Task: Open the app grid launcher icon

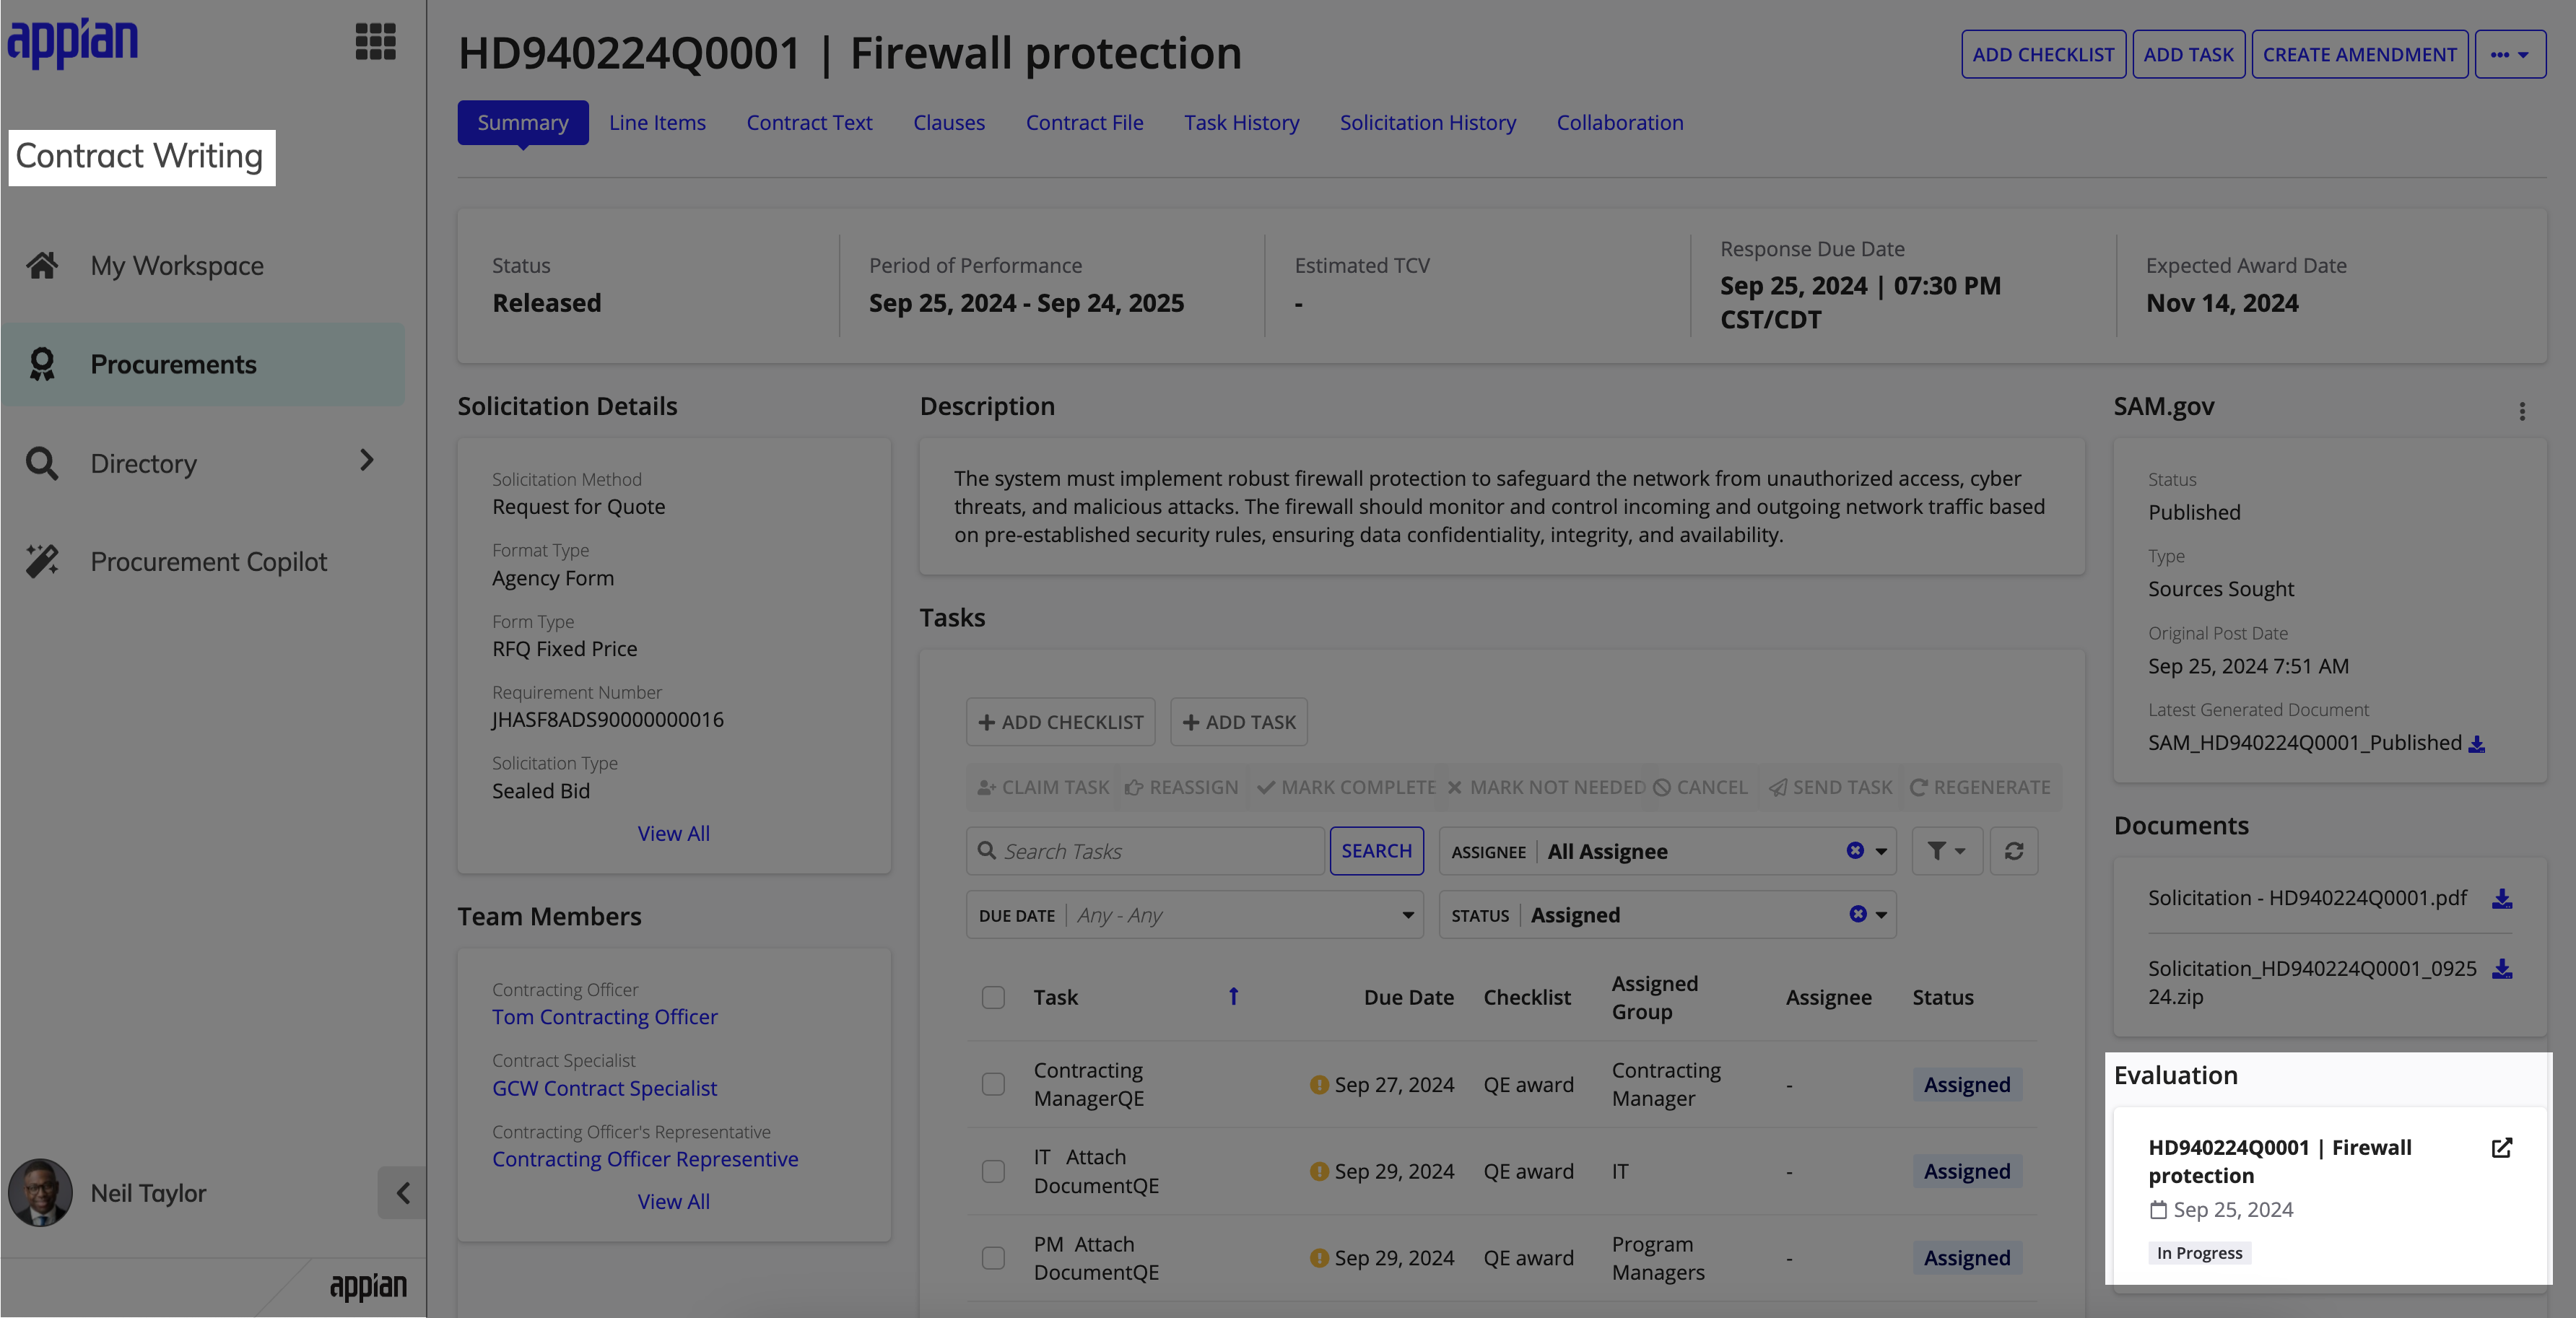Action: [375, 42]
